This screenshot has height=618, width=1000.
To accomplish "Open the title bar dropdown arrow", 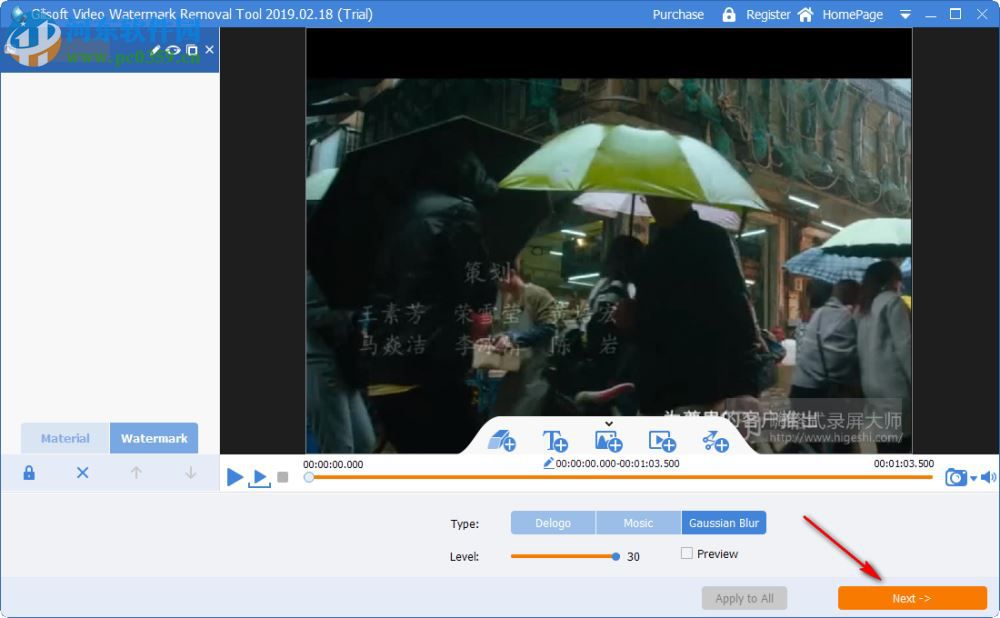I will tap(905, 14).
